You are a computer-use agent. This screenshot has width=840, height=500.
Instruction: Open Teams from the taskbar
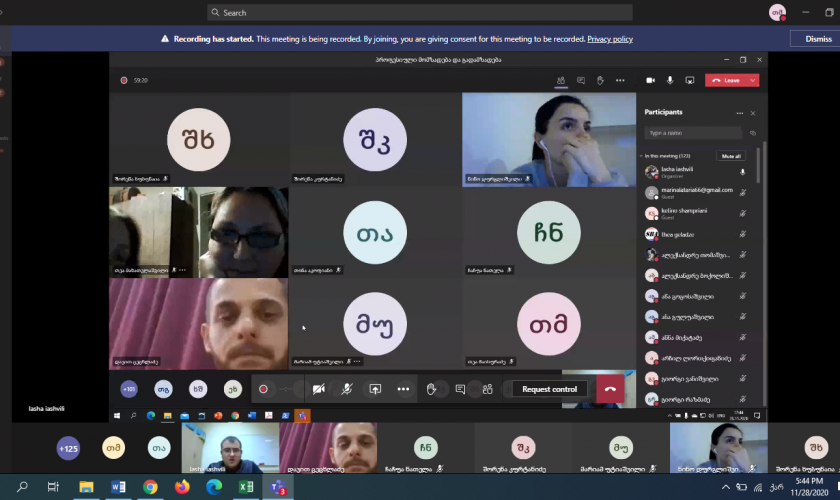pos(278,487)
